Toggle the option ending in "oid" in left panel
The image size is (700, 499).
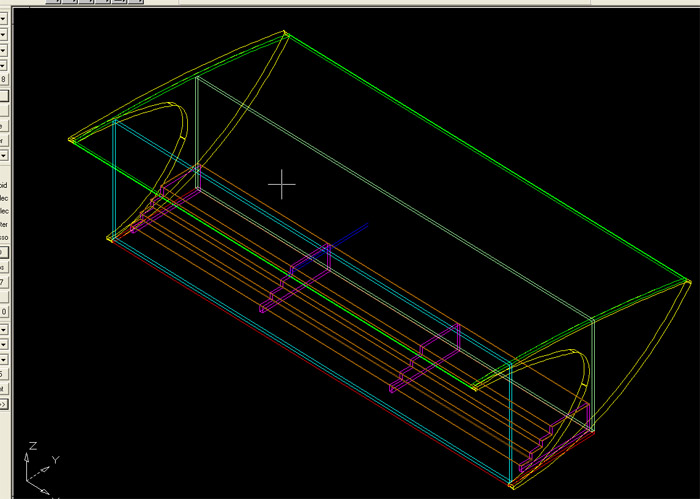(x=4, y=185)
